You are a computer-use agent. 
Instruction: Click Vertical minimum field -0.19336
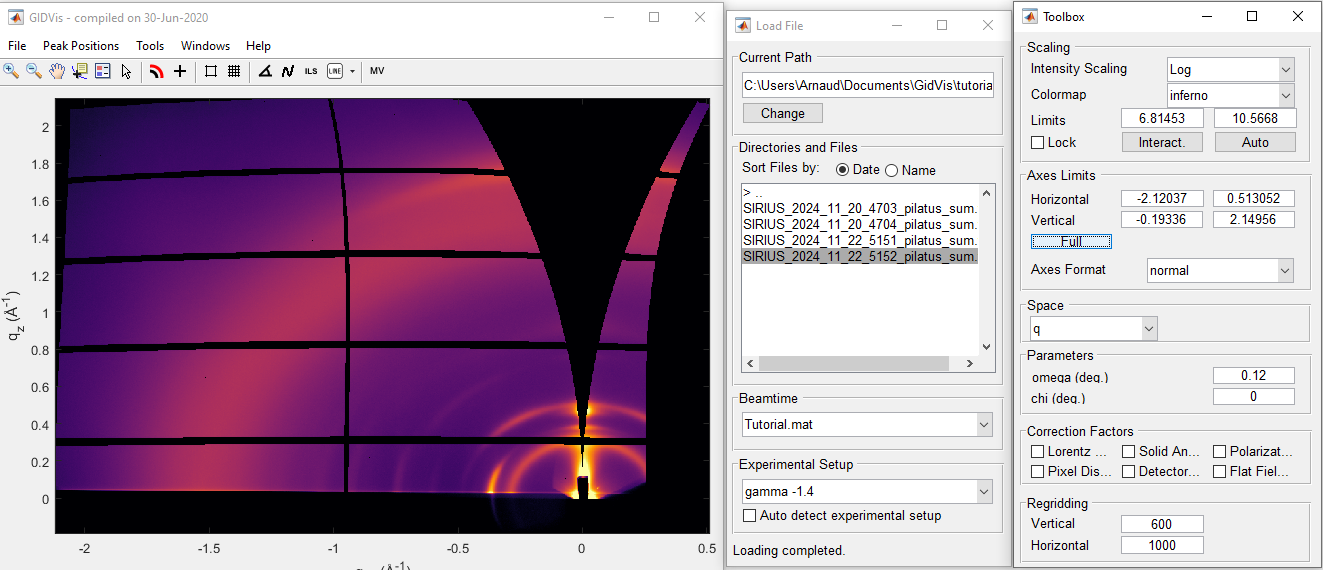(x=1162, y=220)
